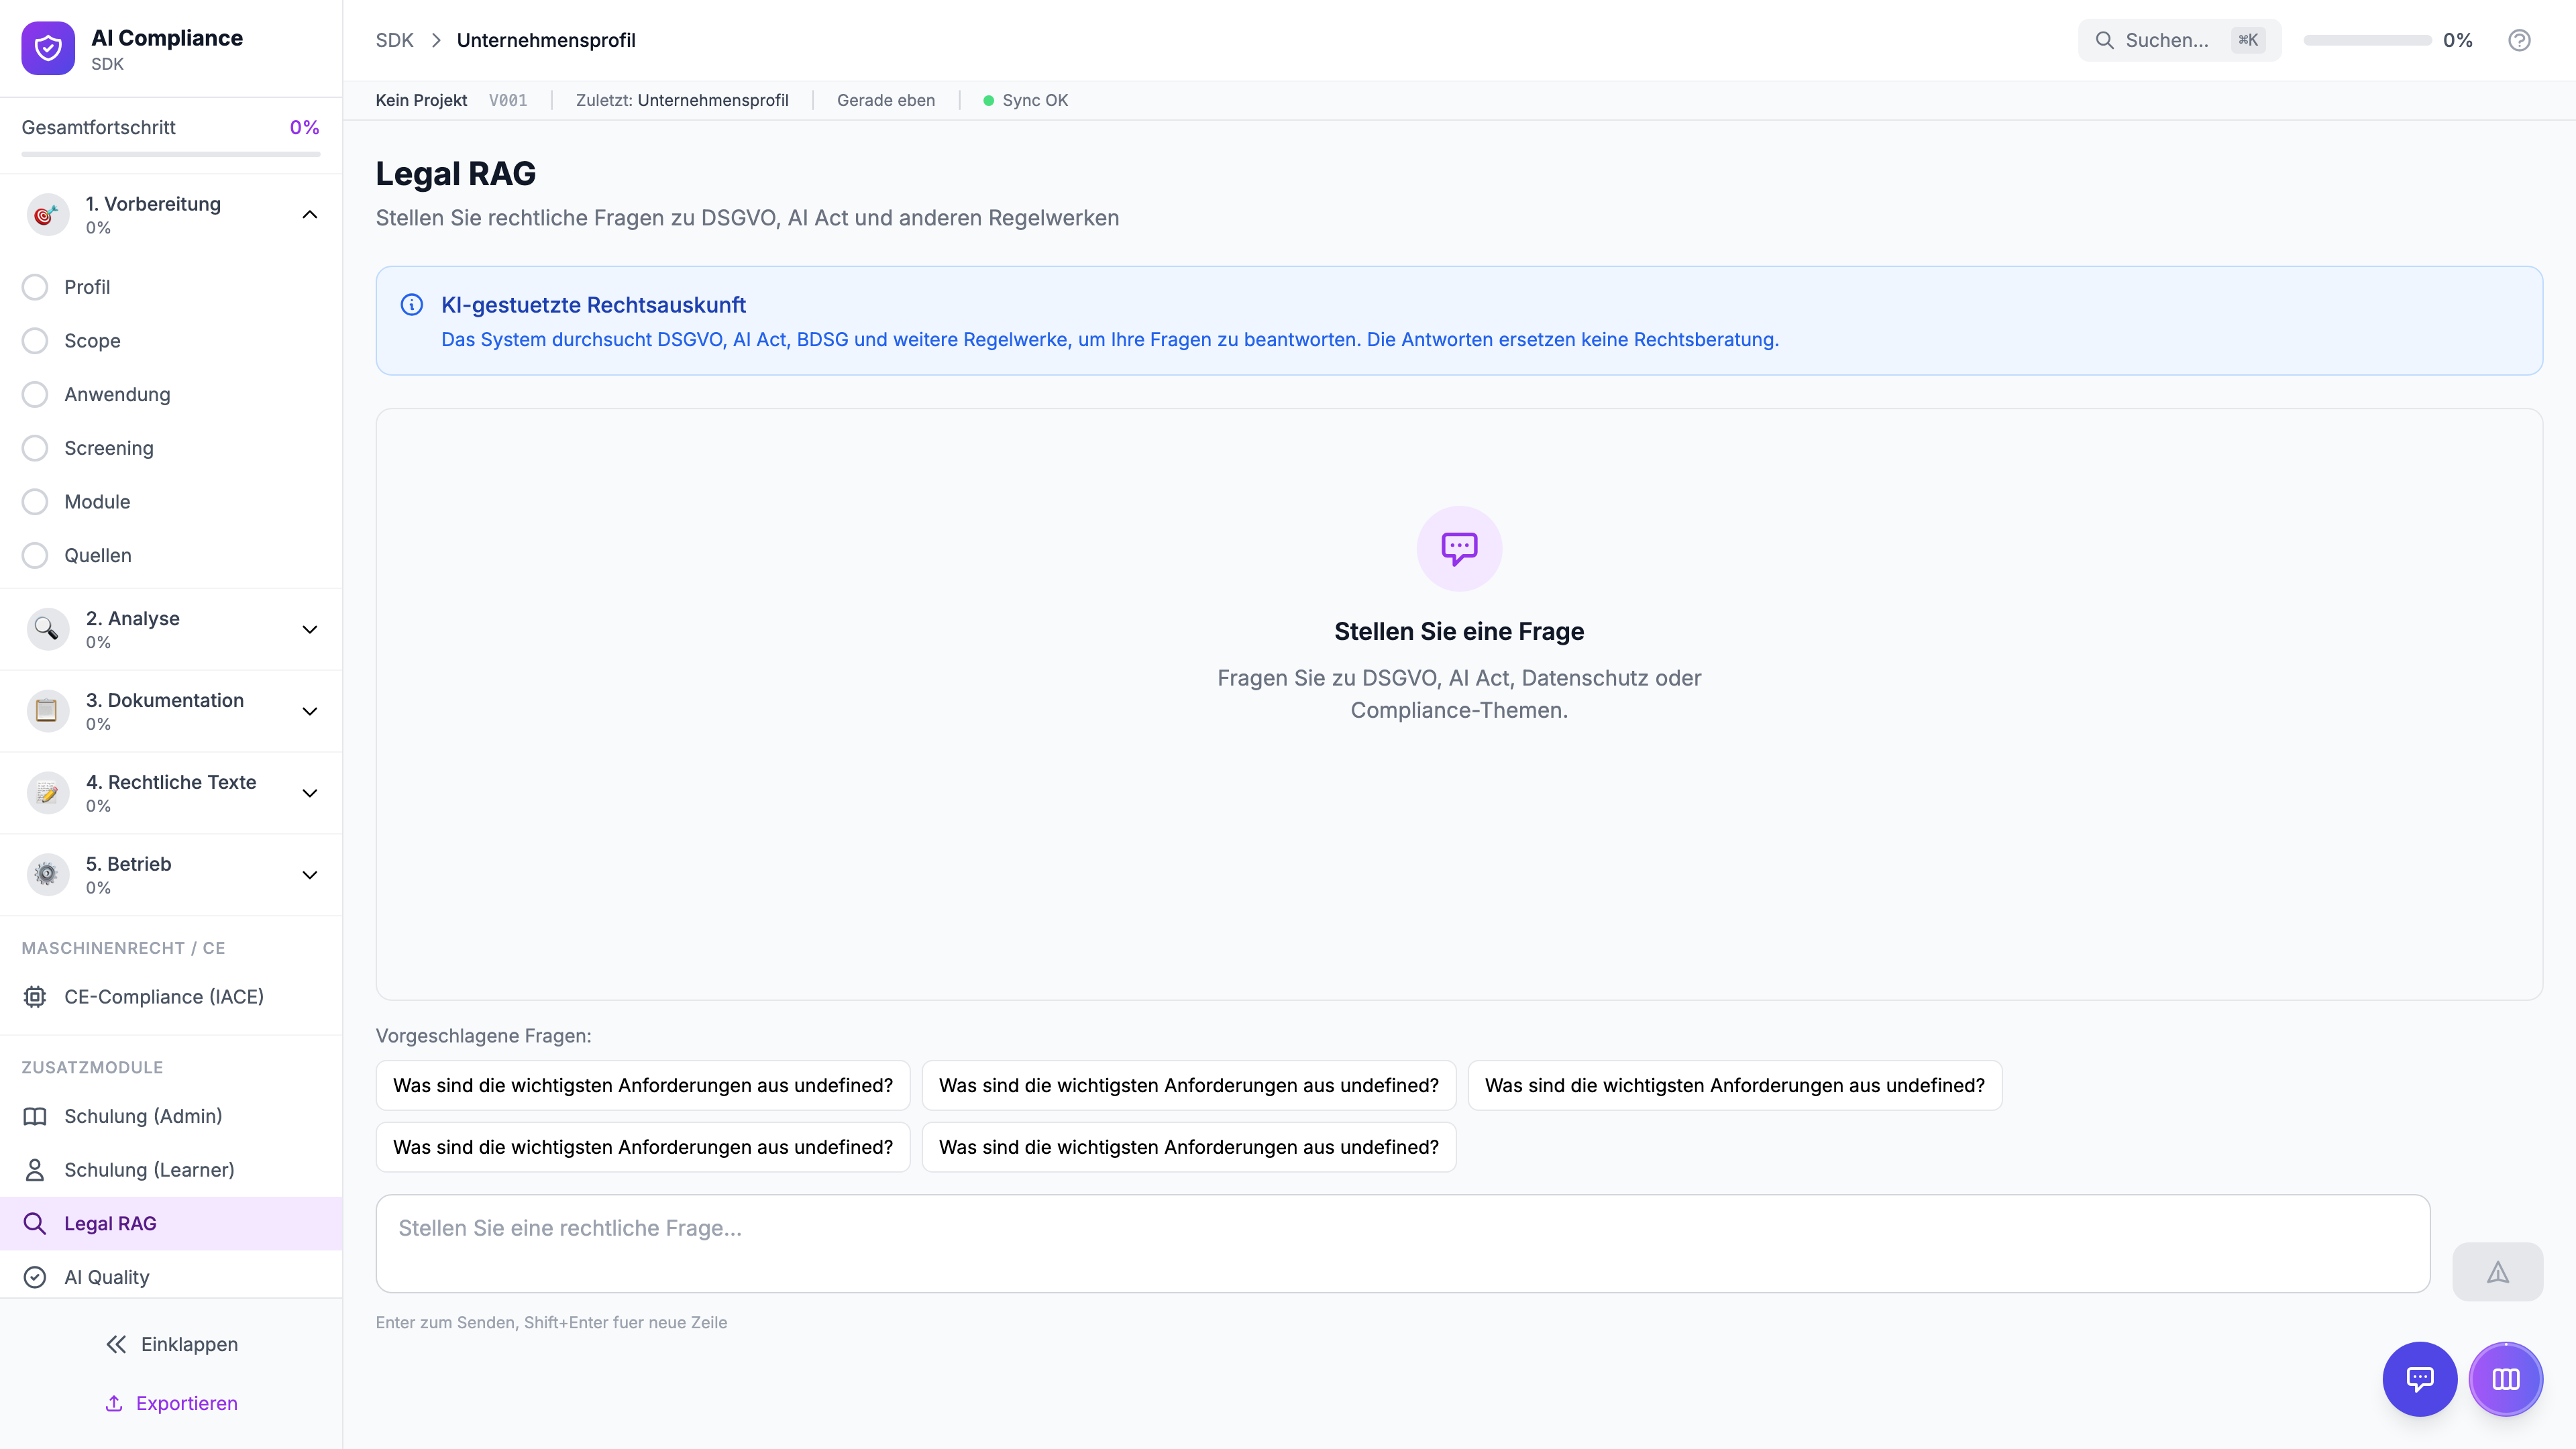The width and height of the screenshot is (2576, 1449).
Task: Click the help question mark icon
Action: tap(2519, 40)
